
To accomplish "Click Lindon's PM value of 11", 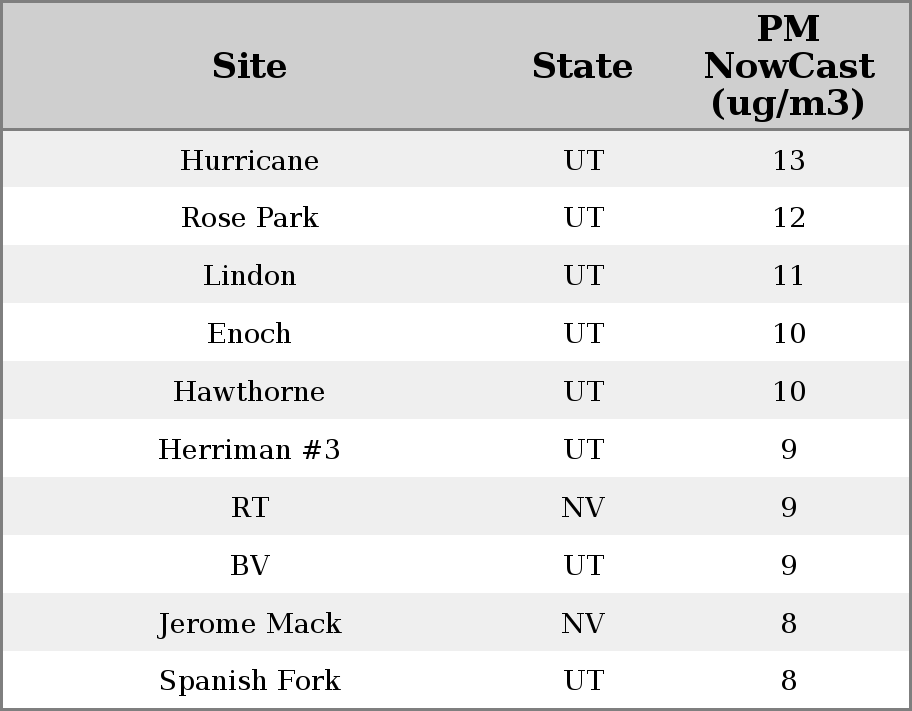I will point(788,276).
